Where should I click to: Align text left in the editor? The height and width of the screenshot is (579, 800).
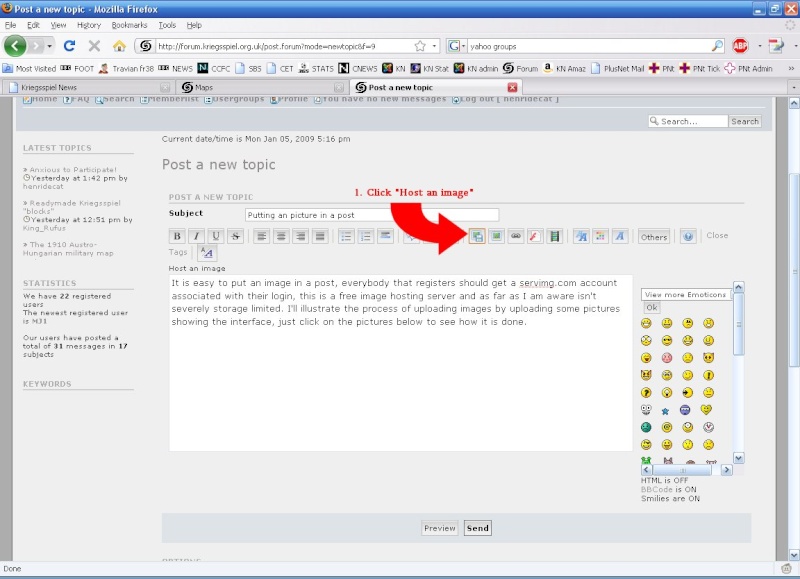(x=262, y=236)
